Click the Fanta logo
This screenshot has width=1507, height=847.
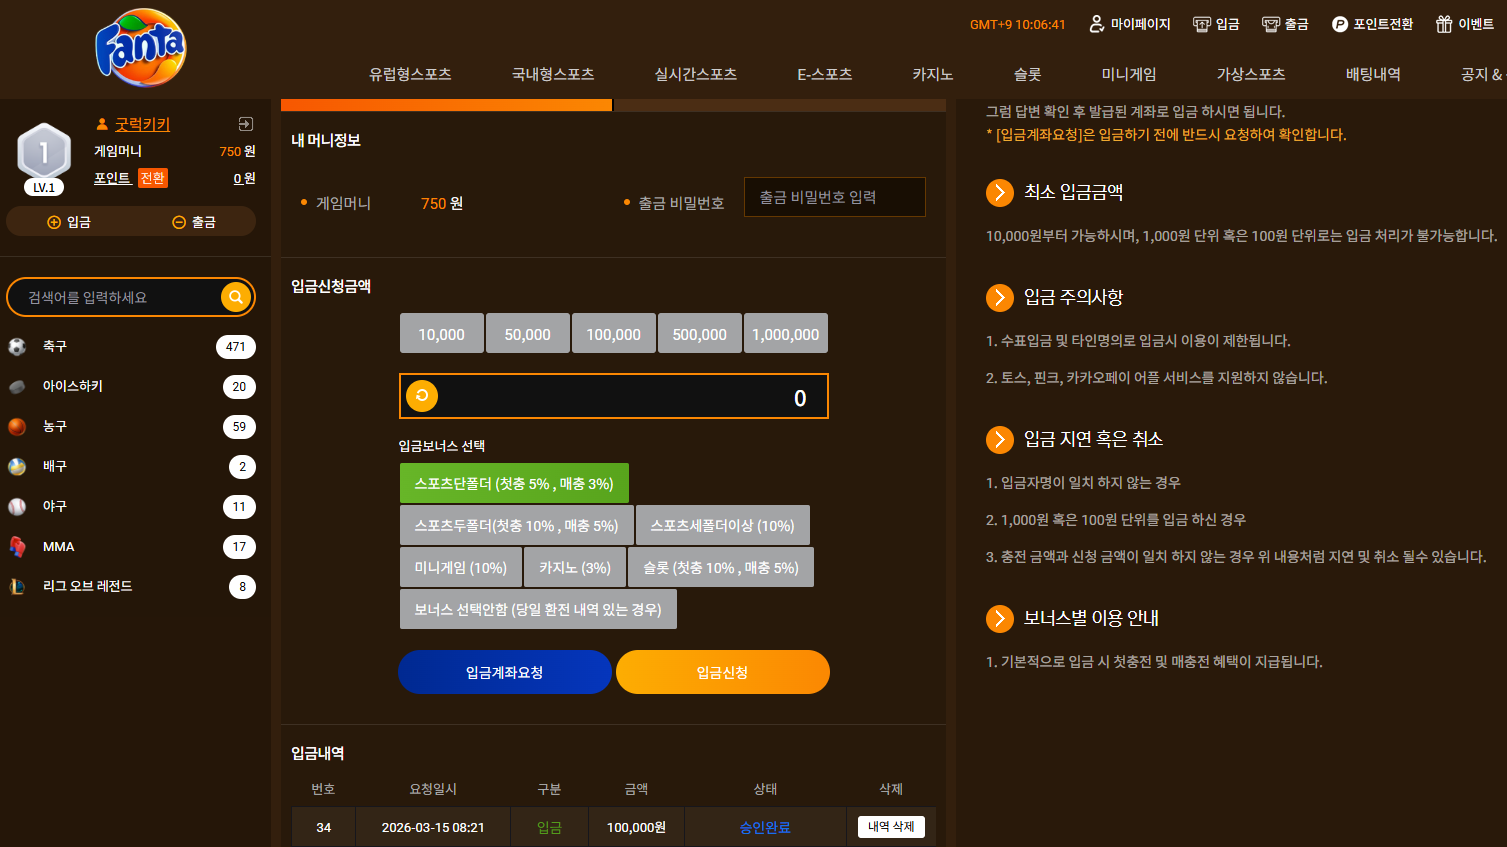[141, 48]
